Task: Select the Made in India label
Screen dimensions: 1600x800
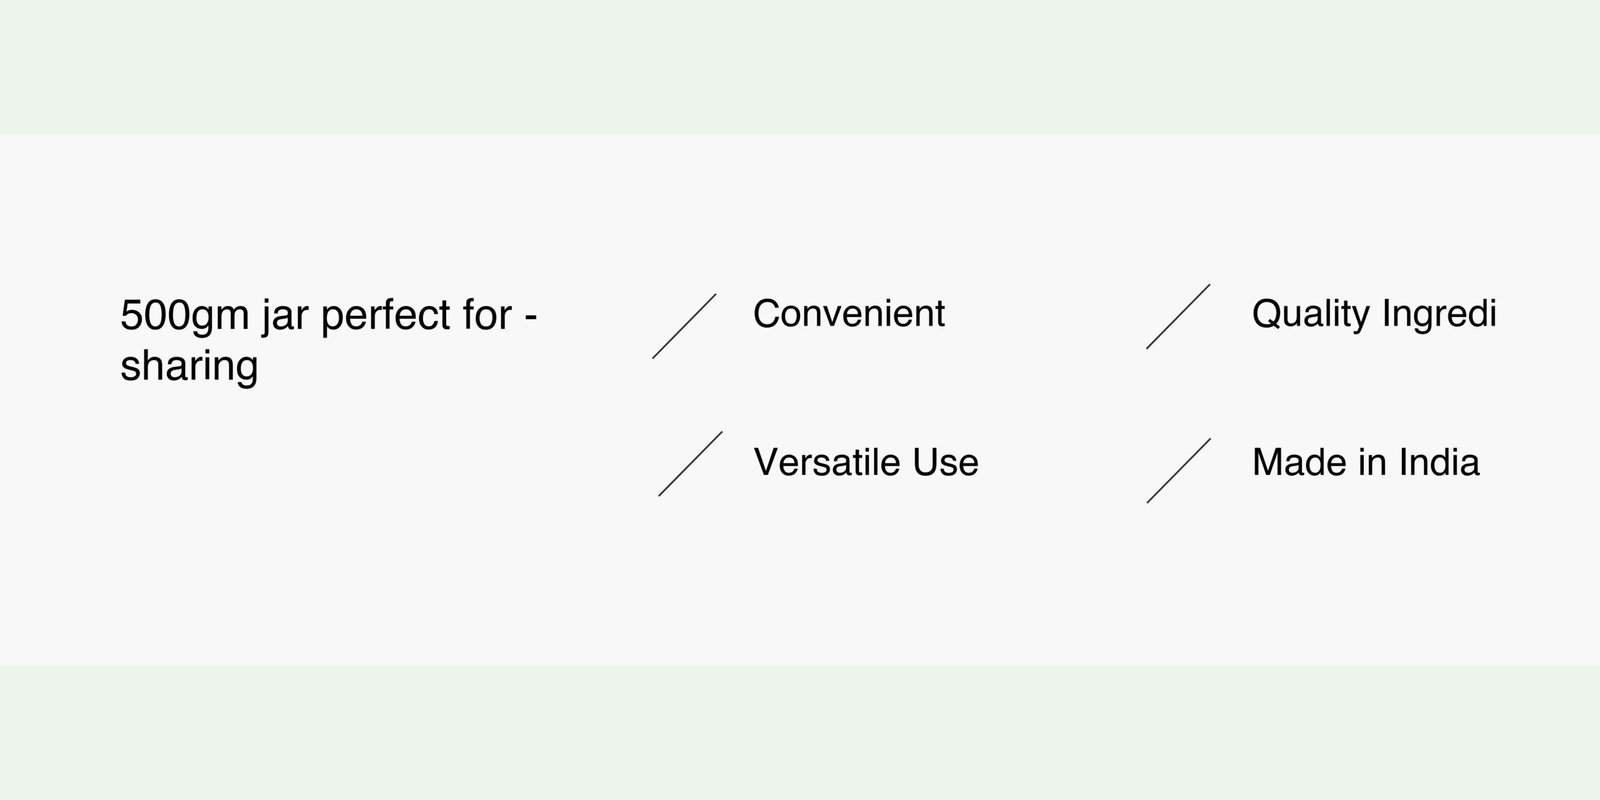Action: click(1365, 462)
